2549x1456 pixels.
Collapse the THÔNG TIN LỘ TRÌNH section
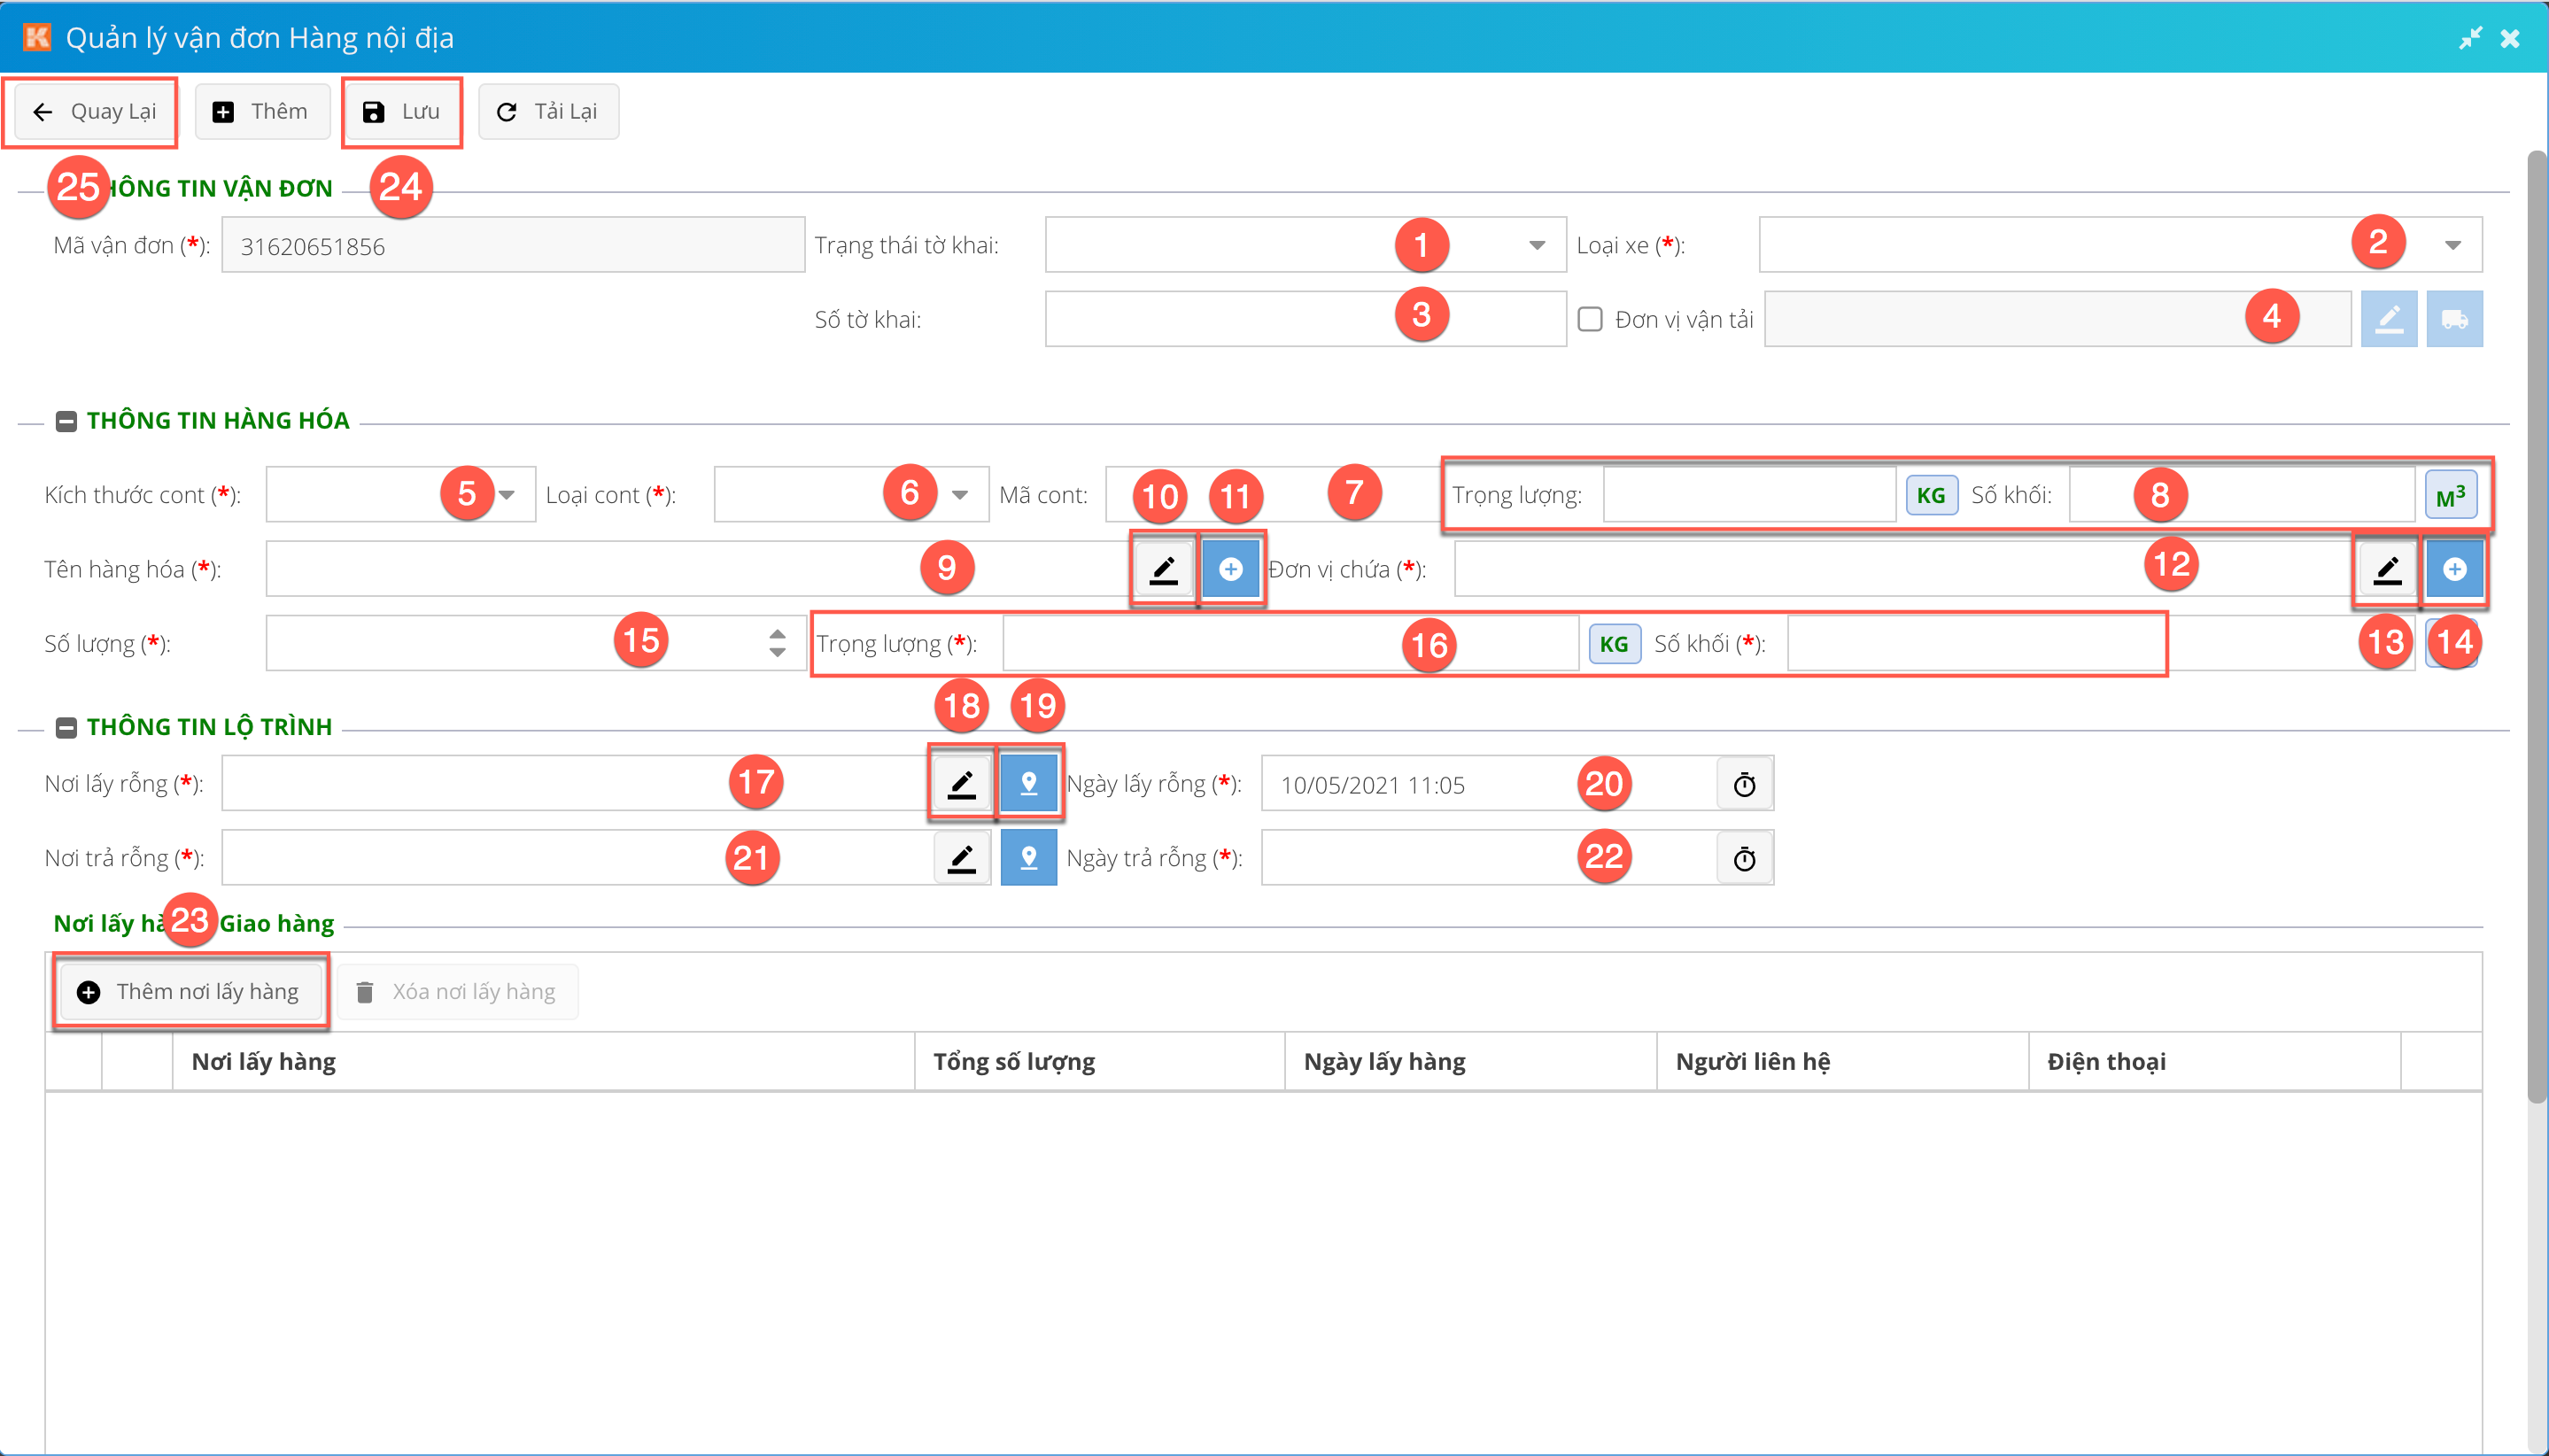click(x=66, y=727)
